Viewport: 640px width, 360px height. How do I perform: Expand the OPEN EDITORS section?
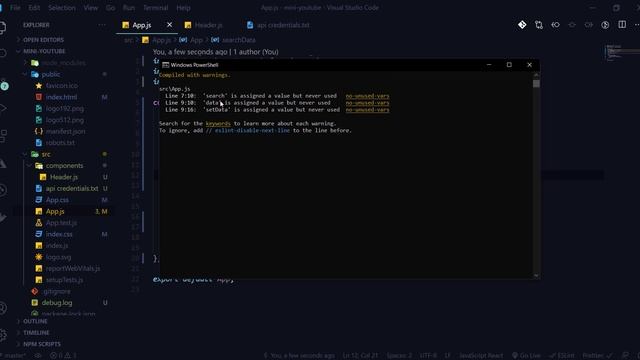click(43, 40)
